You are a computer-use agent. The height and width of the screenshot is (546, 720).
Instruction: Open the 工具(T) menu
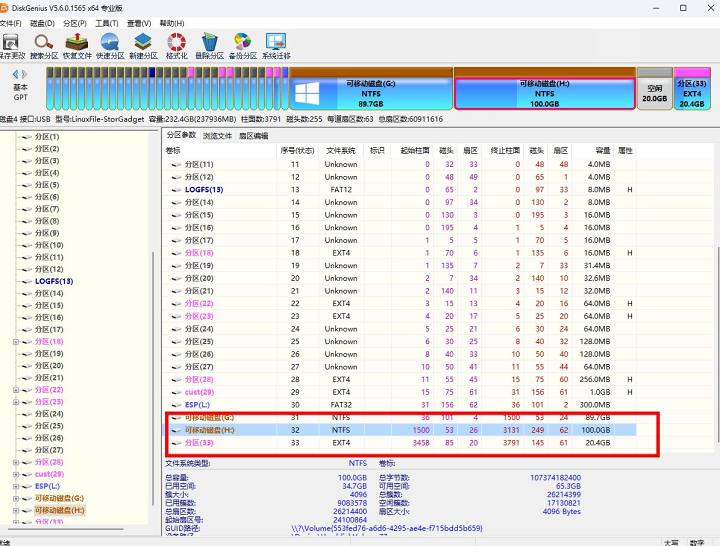pyautogui.click(x=107, y=23)
